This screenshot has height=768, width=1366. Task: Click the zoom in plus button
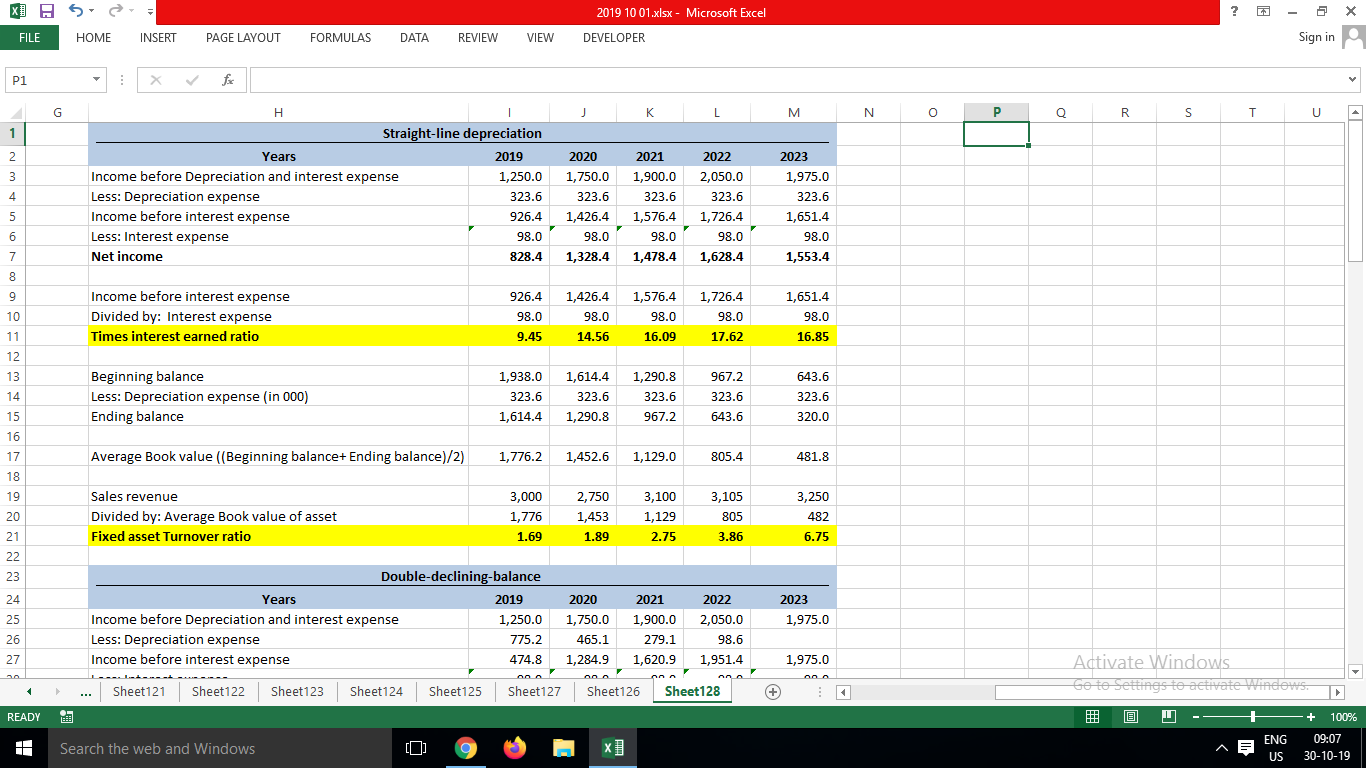(x=1312, y=717)
